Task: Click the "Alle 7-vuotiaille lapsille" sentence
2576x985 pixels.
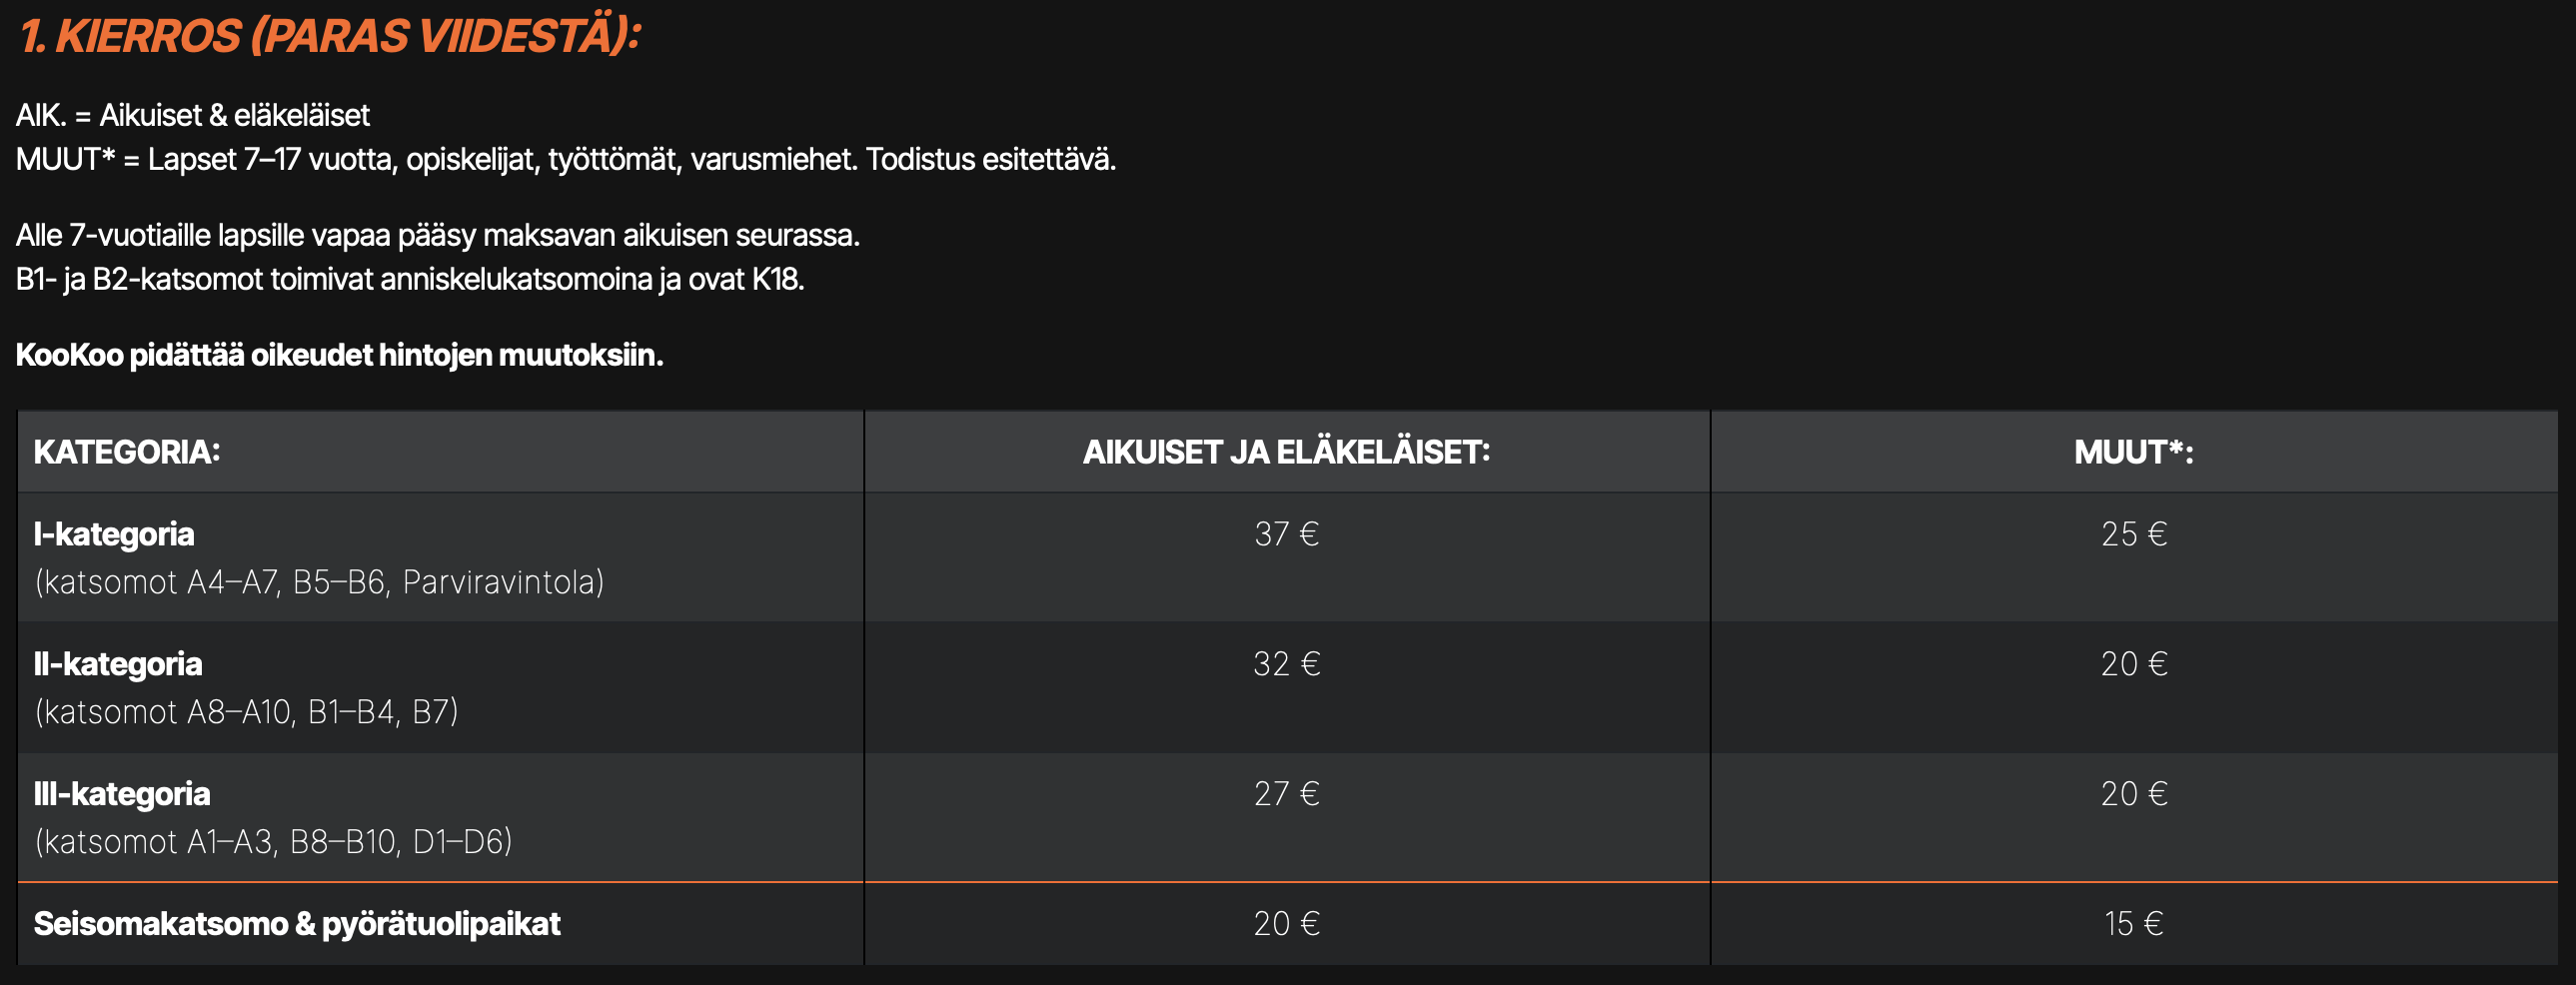Action: 437,235
